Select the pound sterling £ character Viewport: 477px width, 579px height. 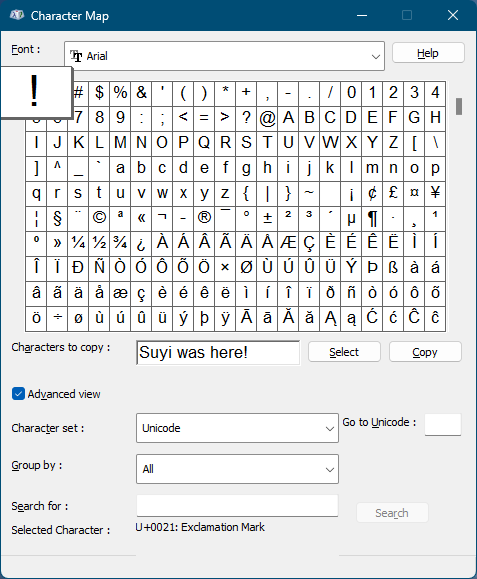(394, 193)
